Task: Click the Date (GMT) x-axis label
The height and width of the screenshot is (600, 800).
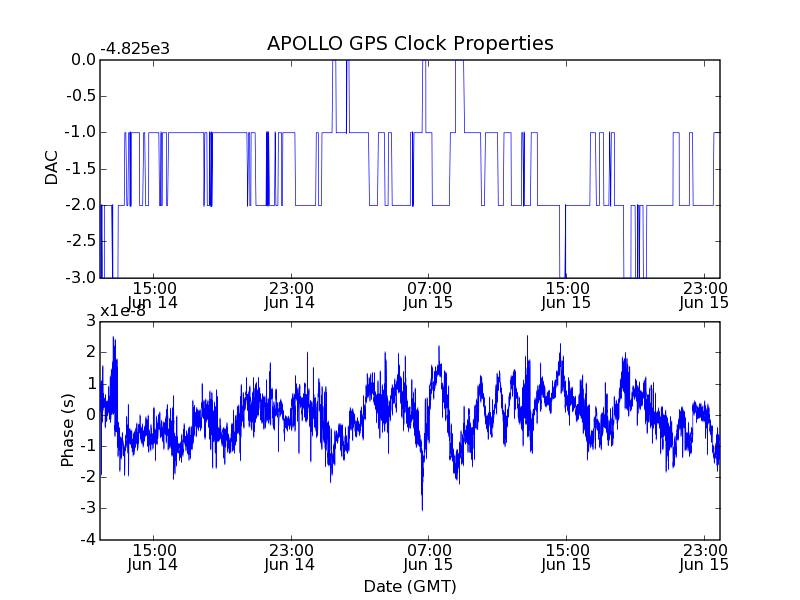Action: click(410, 586)
